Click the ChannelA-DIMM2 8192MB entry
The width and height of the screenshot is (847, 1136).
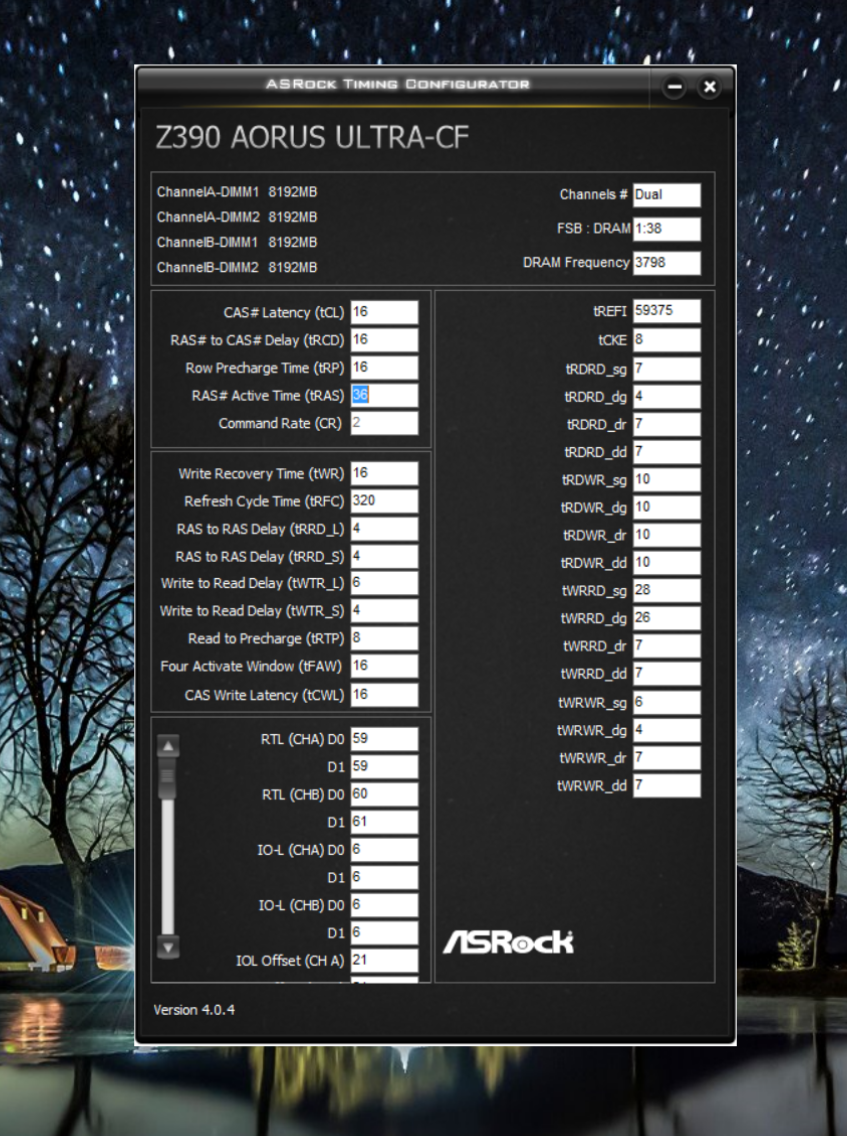[x=237, y=217]
